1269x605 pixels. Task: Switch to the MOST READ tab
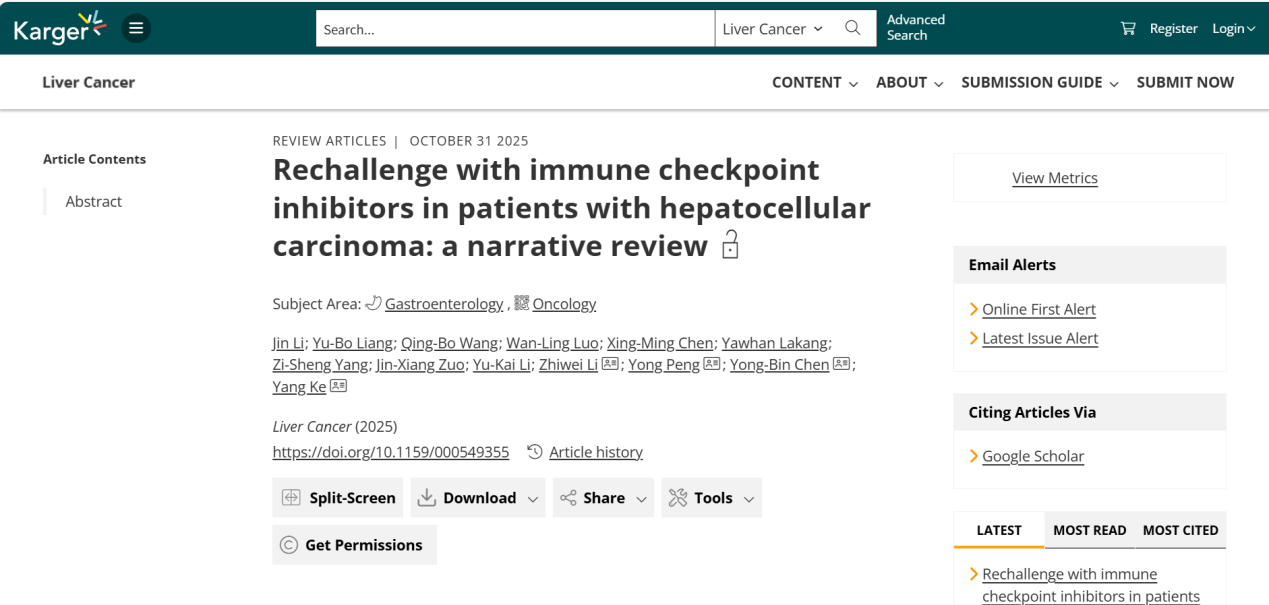click(x=1089, y=530)
